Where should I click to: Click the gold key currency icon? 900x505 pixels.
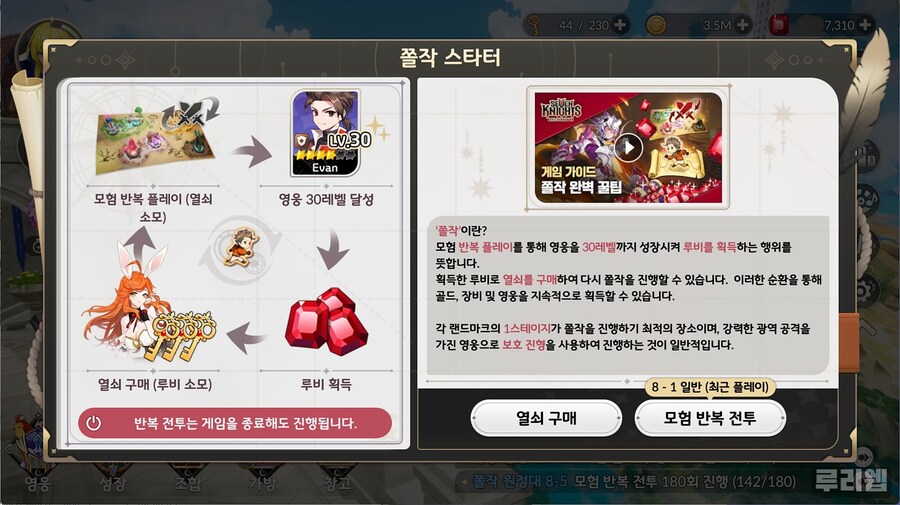[x=534, y=25]
